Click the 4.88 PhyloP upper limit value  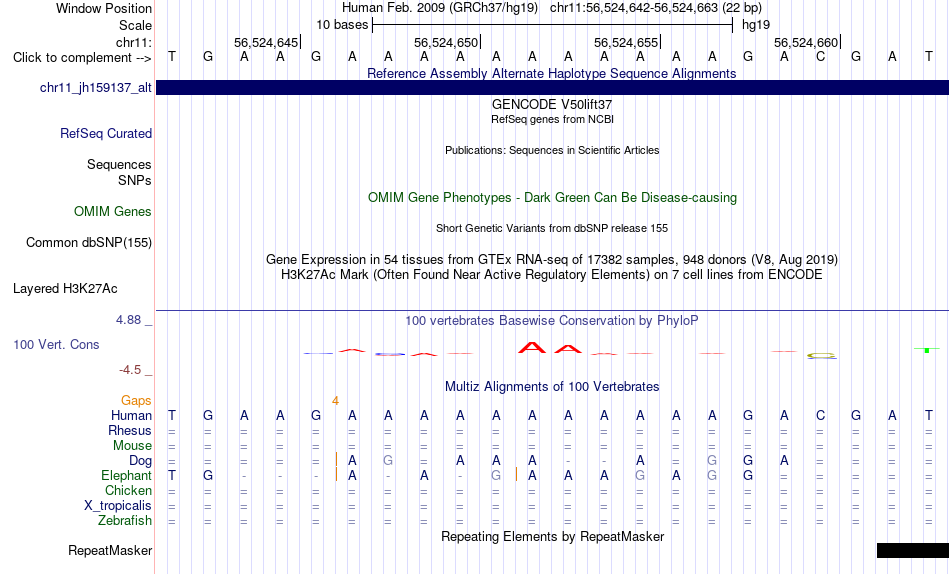tap(128, 319)
